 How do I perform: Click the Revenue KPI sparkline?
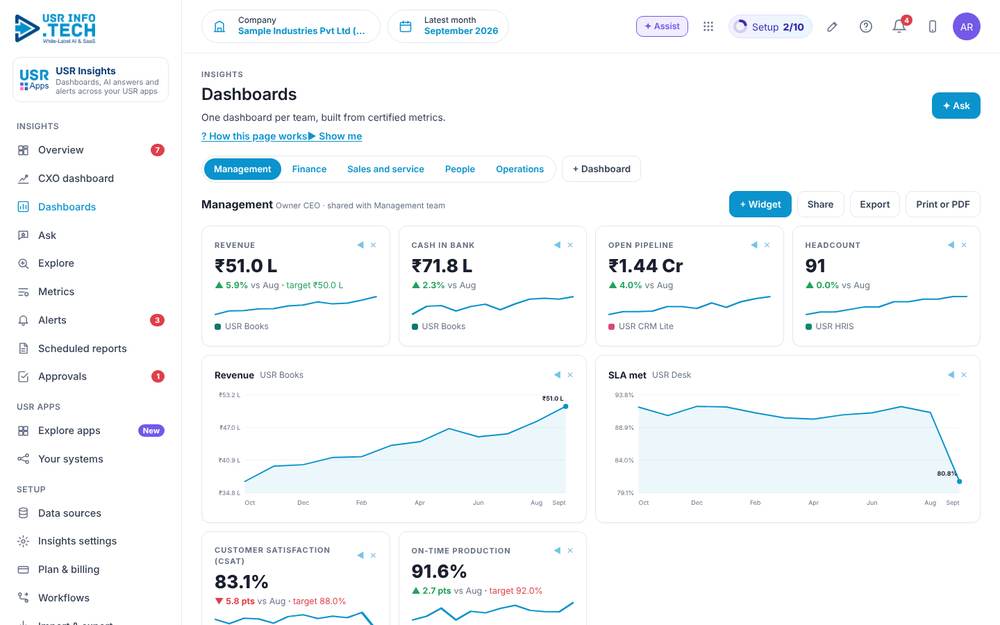tap(295, 305)
